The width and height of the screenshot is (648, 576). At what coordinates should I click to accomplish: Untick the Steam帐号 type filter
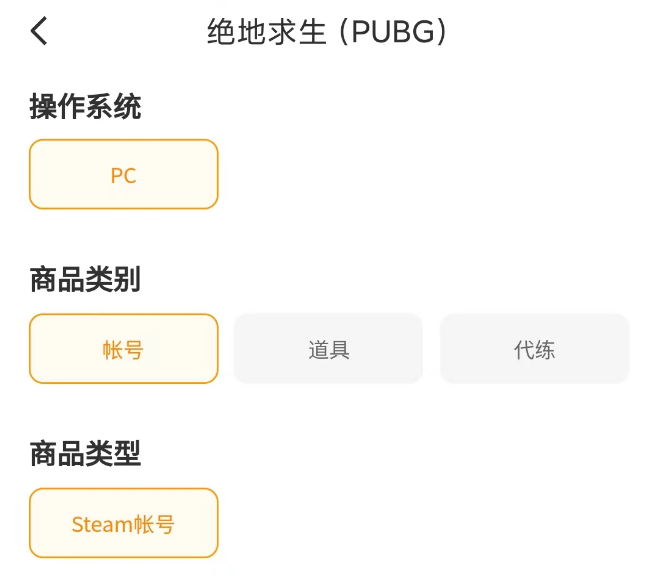pyautogui.click(x=124, y=523)
